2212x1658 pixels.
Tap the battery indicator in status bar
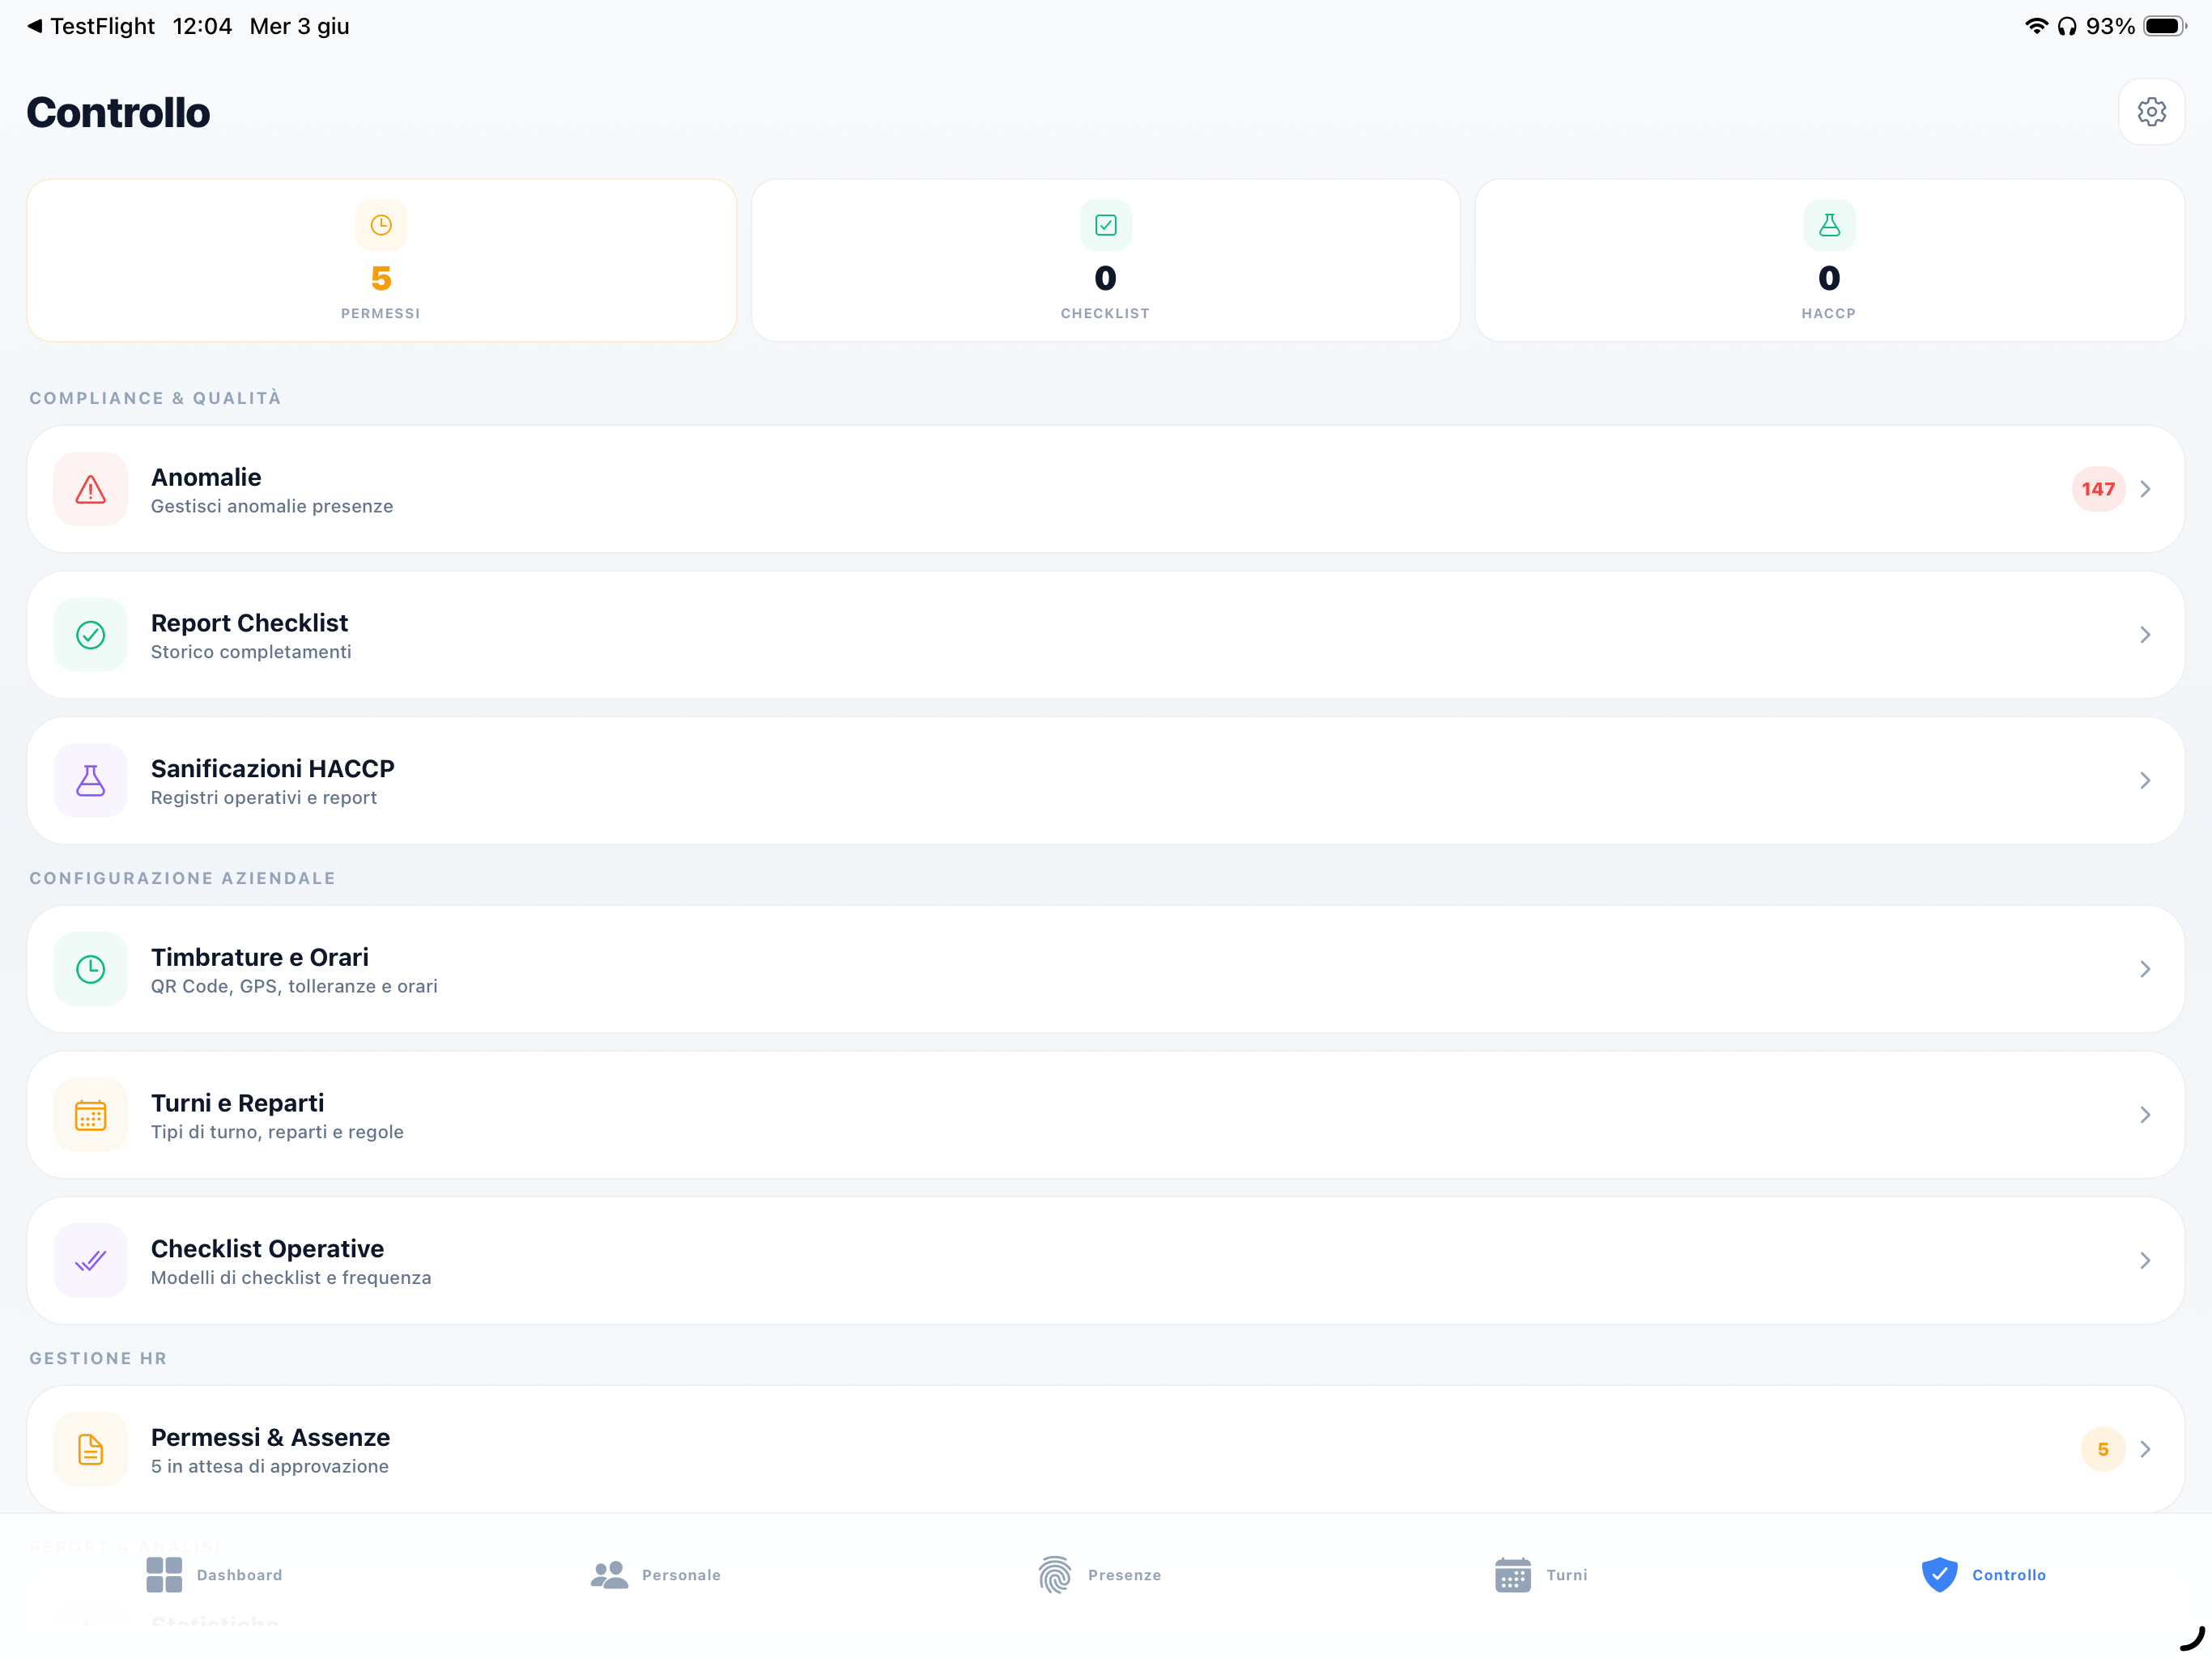(2166, 26)
